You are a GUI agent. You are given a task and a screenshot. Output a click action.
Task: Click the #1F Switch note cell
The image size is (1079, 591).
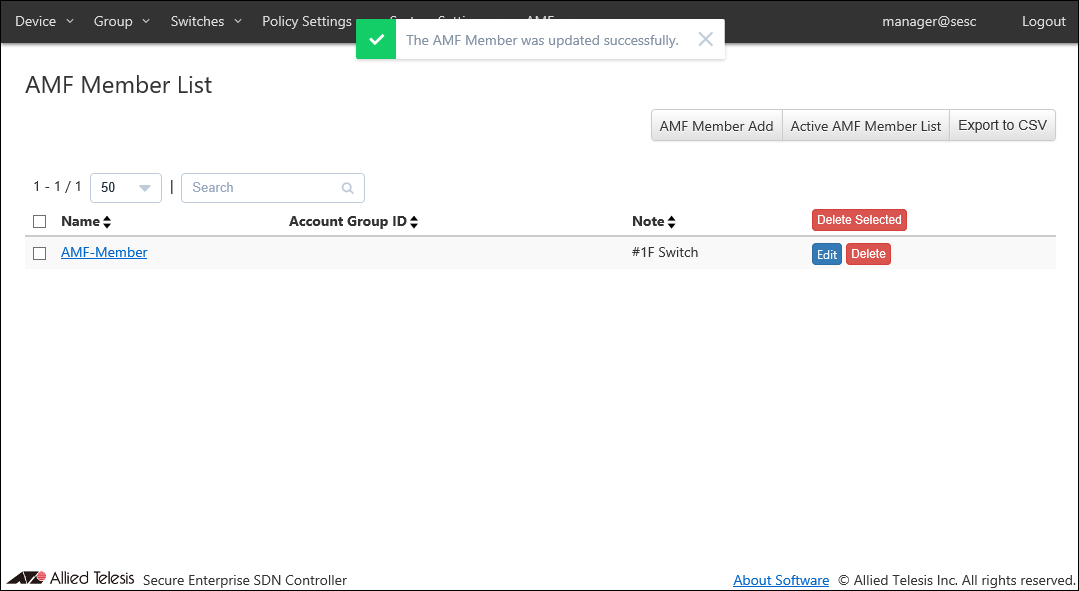click(x=665, y=252)
